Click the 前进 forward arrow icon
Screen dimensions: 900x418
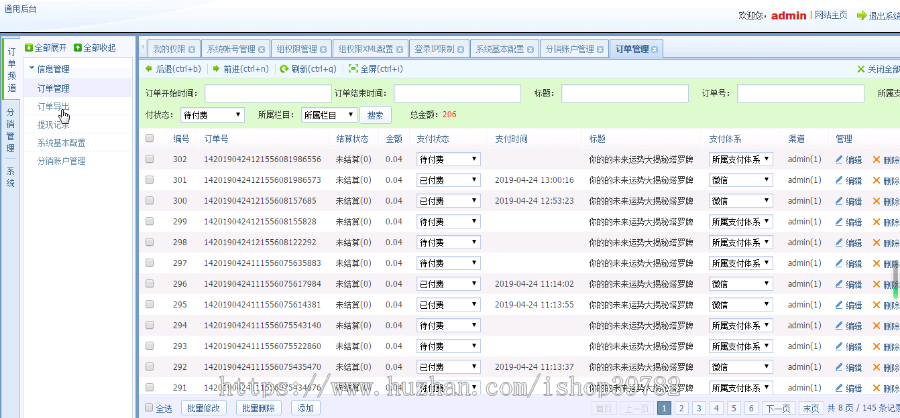(216, 69)
